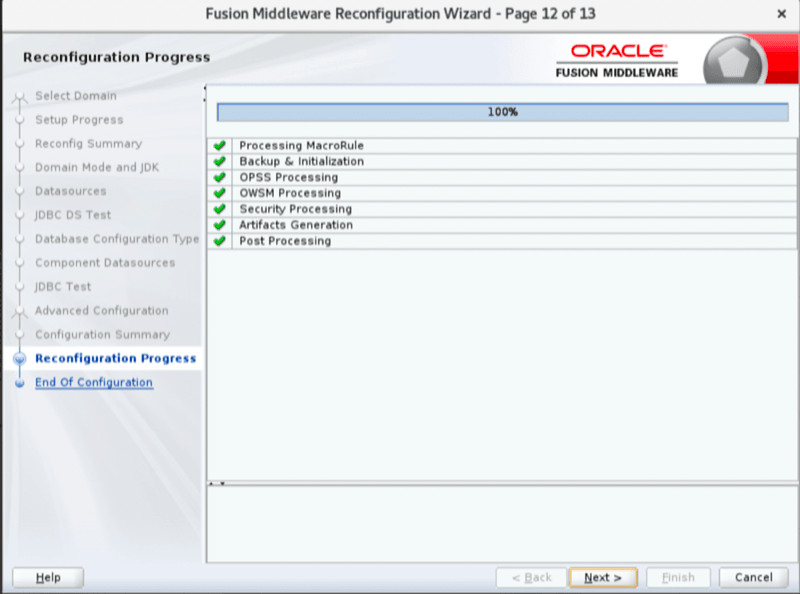This screenshot has height=594, width=800.
Task: Click the green check next to Processing MacroRule
Action: tap(220, 145)
